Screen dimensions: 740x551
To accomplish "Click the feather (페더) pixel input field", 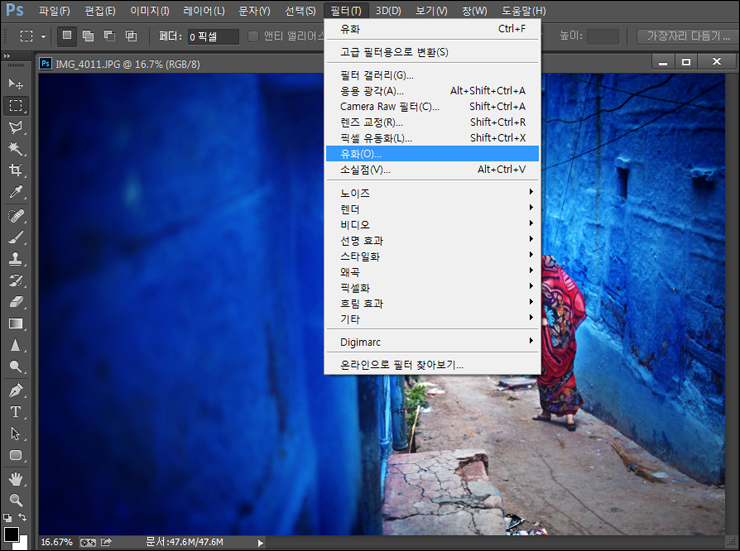I will pos(213,36).
